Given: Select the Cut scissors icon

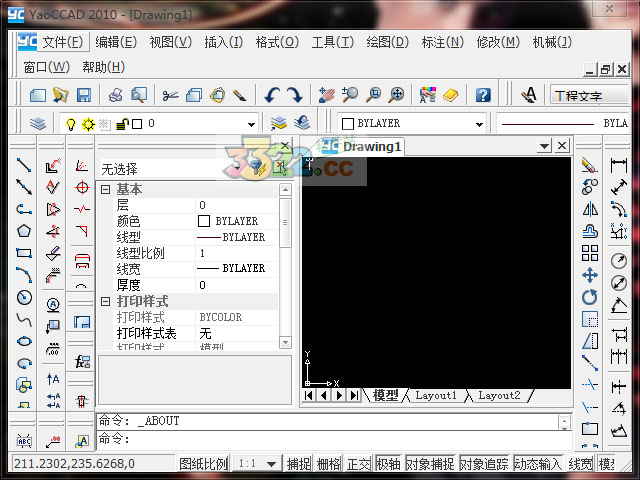Looking at the screenshot, I should point(170,96).
